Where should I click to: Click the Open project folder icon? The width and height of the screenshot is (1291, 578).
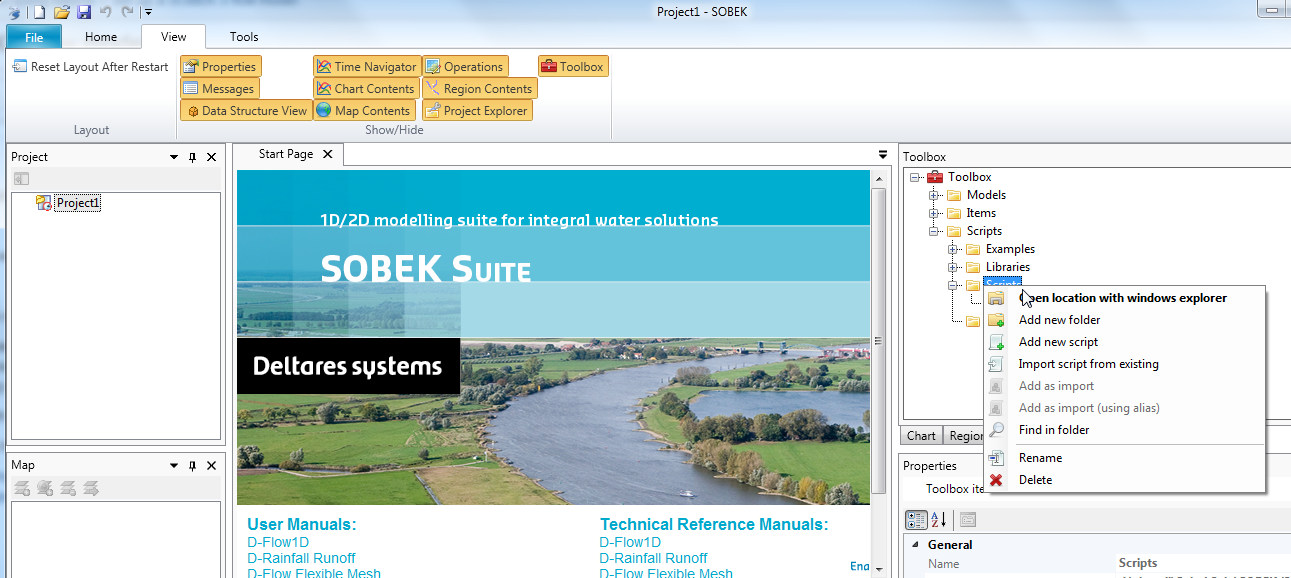tap(62, 12)
